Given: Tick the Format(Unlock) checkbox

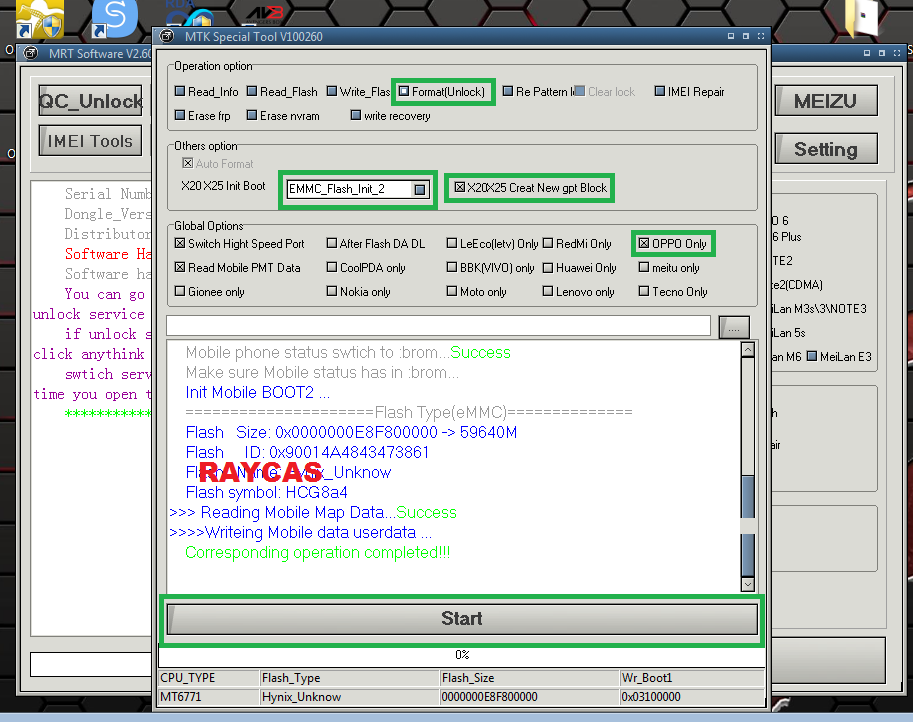Looking at the screenshot, I should tap(404, 91).
